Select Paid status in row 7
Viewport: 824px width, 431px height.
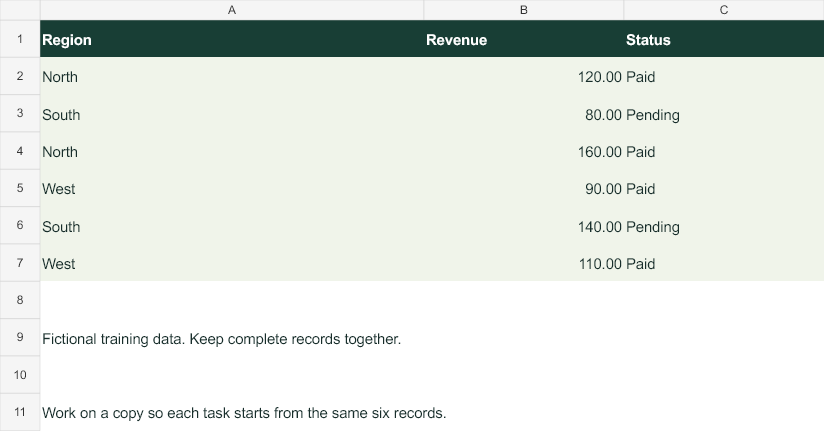point(724,263)
